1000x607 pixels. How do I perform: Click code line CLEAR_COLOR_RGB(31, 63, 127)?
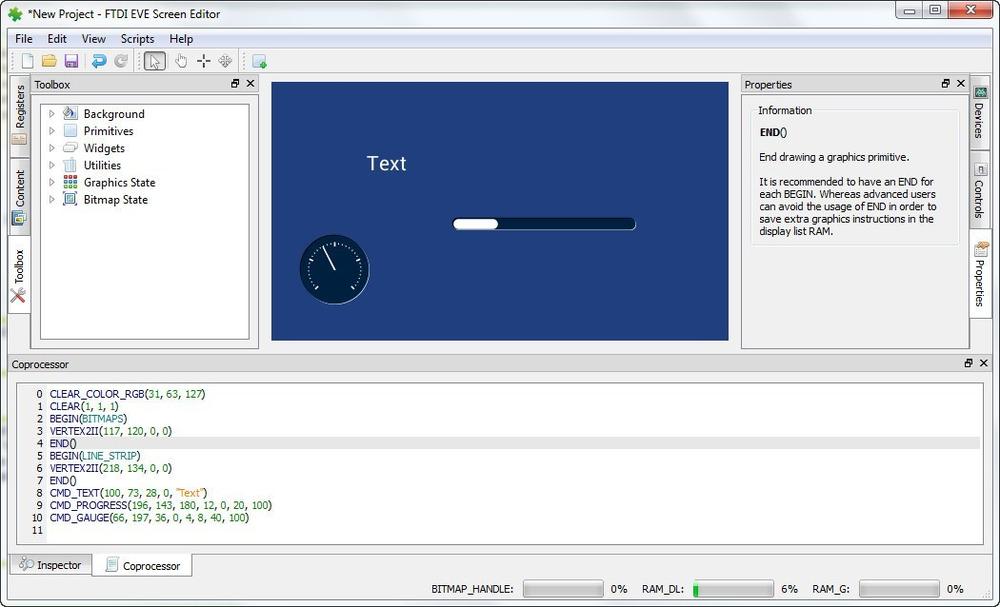point(128,394)
